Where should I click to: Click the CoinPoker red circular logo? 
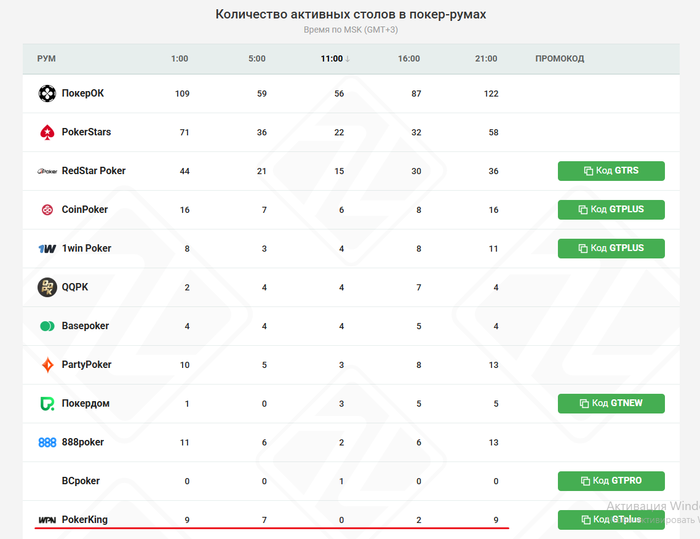pyautogui.click(x=47, y=210)
